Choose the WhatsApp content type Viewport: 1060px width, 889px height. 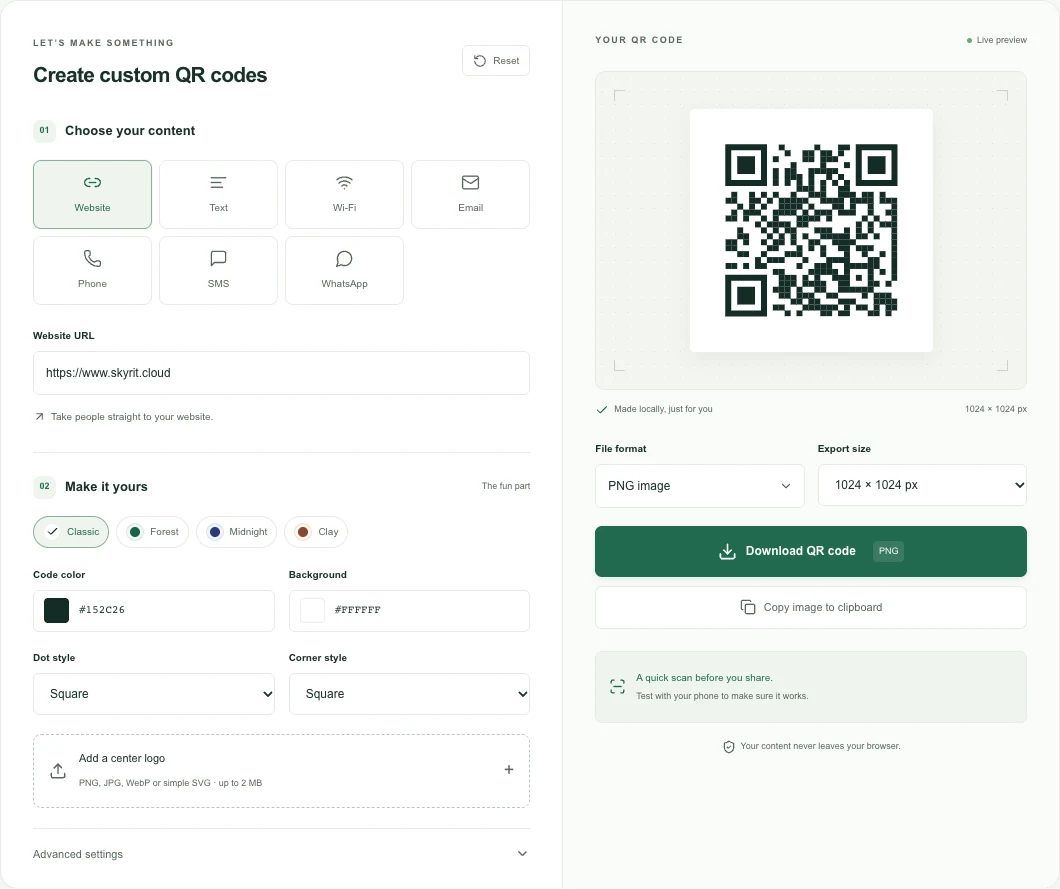coord(344,270)
